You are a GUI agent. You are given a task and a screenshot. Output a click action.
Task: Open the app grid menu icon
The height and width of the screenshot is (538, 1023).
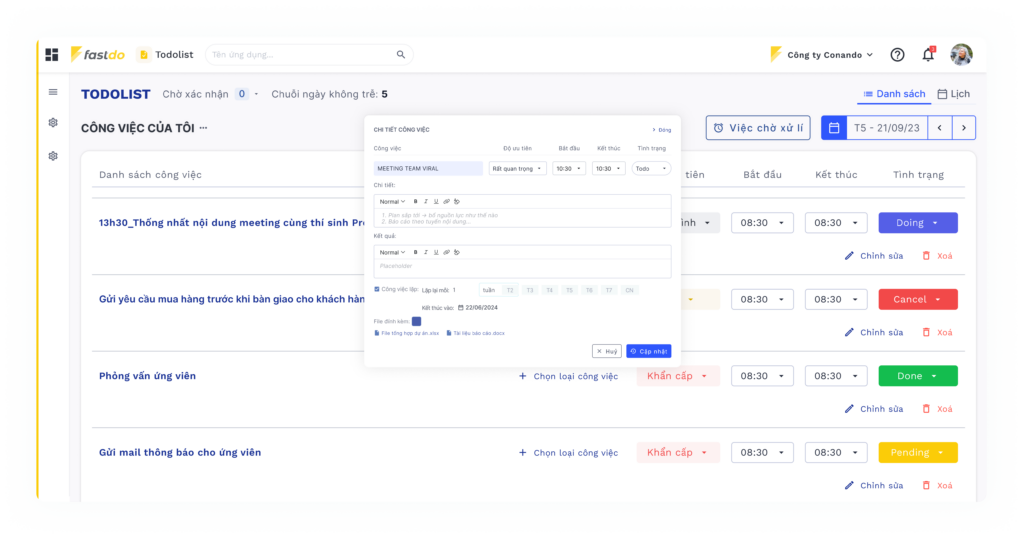coord(52,55)
